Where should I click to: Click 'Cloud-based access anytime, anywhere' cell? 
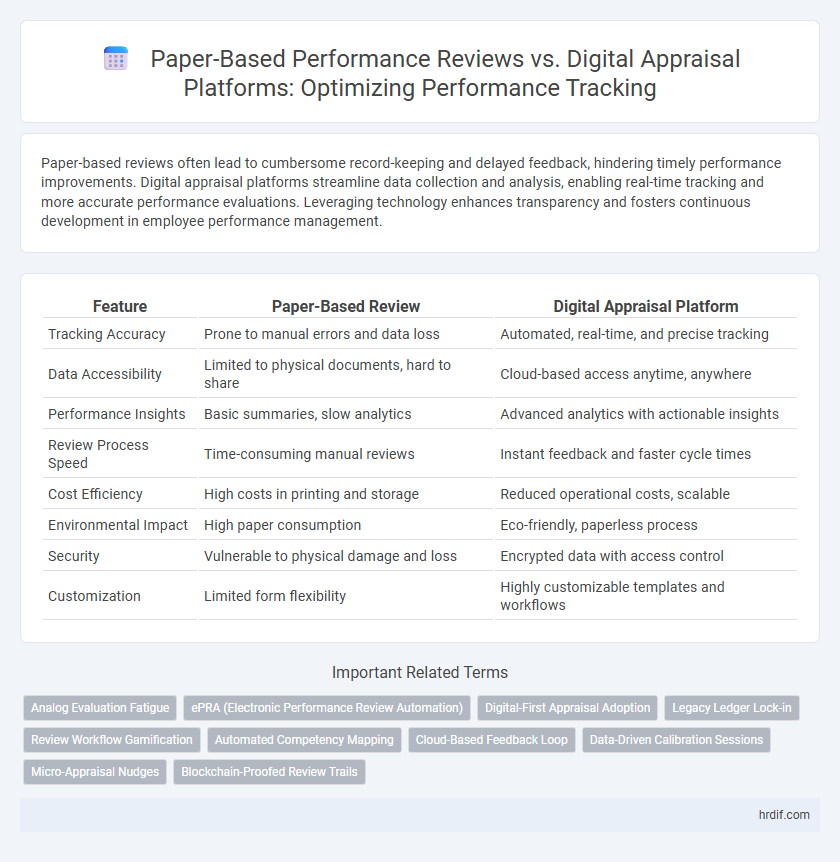click(x=646, y=374)
